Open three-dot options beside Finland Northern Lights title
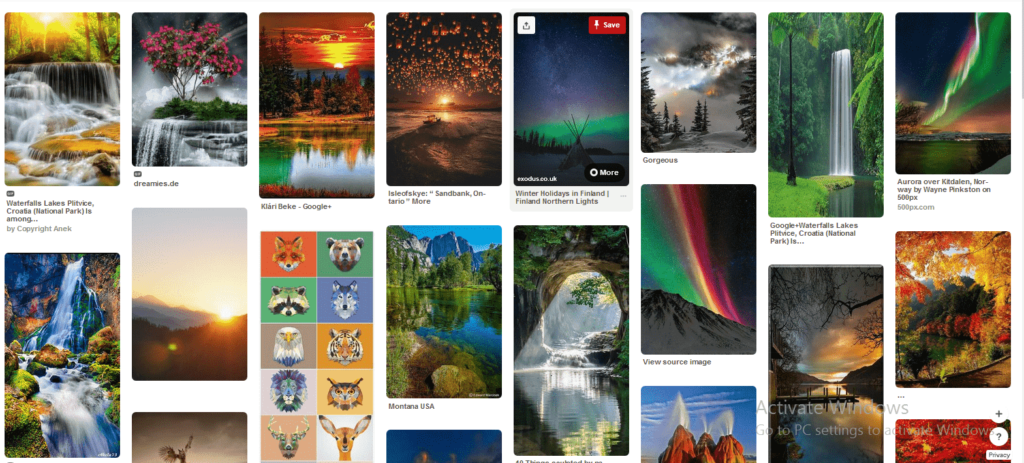This screenshot has height=463, width=1024. click(x=624, y=197)
